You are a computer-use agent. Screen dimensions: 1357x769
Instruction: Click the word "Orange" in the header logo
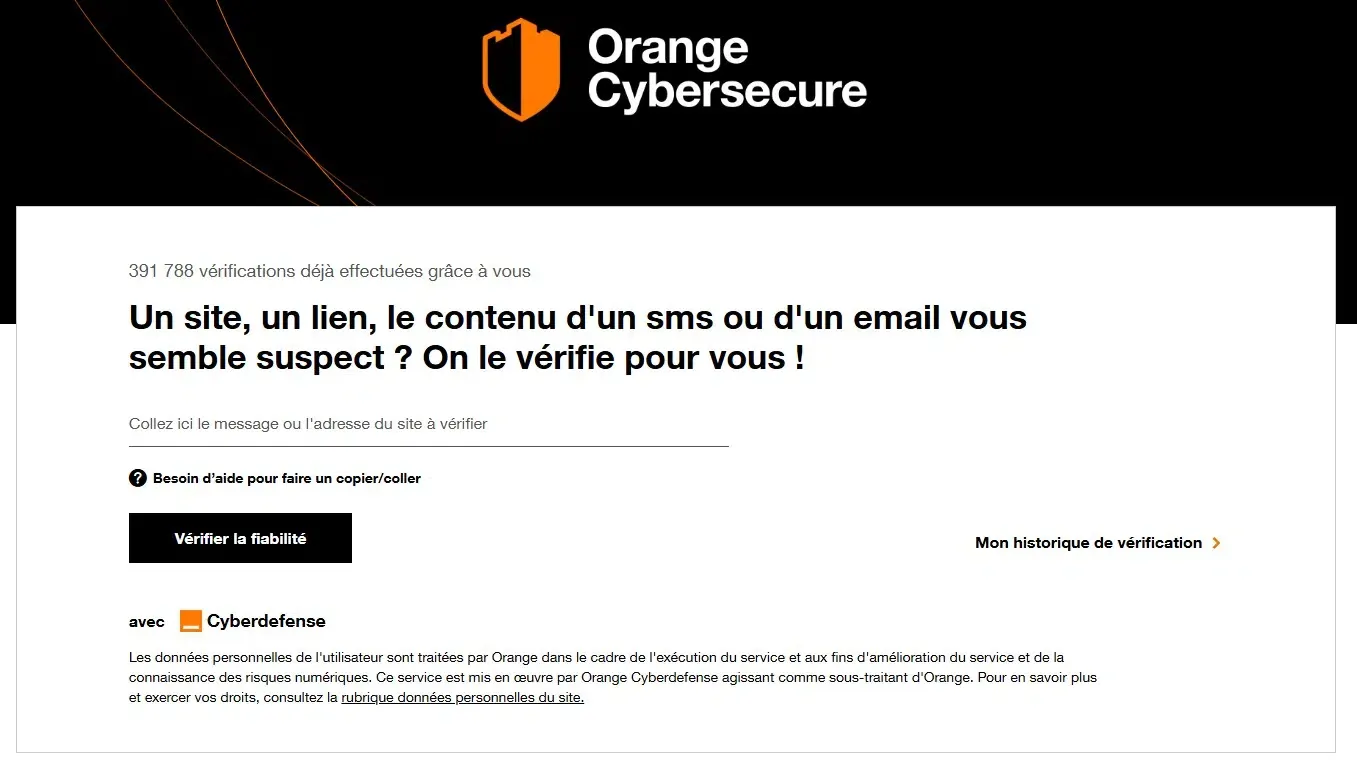click(667, 48)
